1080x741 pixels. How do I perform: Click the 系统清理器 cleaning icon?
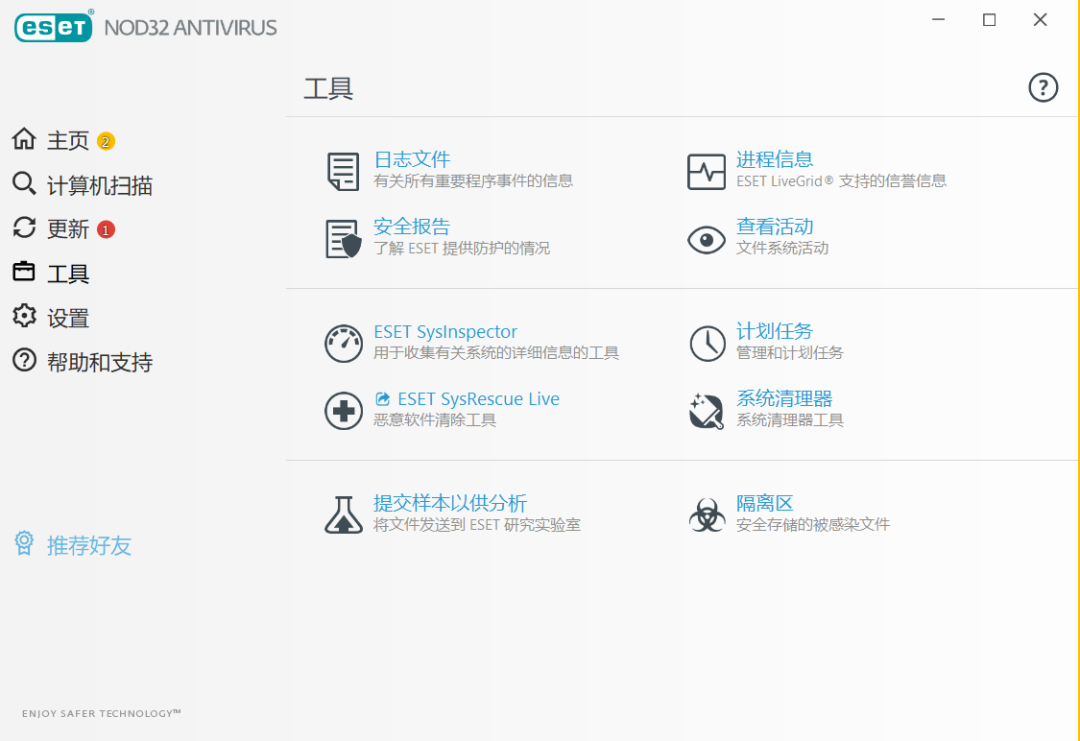click(706, 410)
